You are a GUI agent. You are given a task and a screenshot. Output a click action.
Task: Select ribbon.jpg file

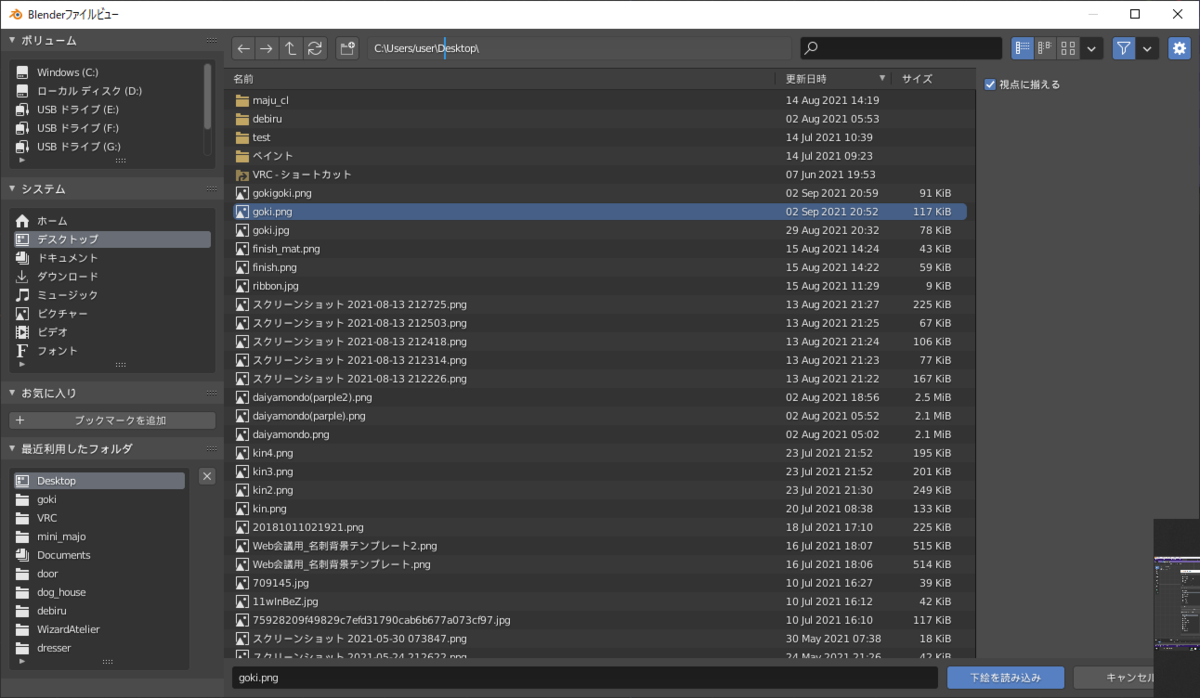click(600, 285)
